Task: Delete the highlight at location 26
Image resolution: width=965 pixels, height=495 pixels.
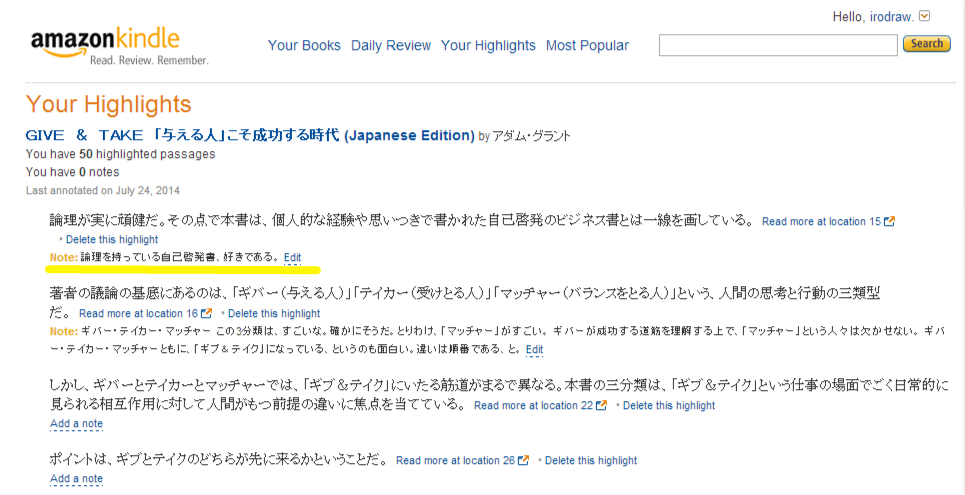Action: 591,461
